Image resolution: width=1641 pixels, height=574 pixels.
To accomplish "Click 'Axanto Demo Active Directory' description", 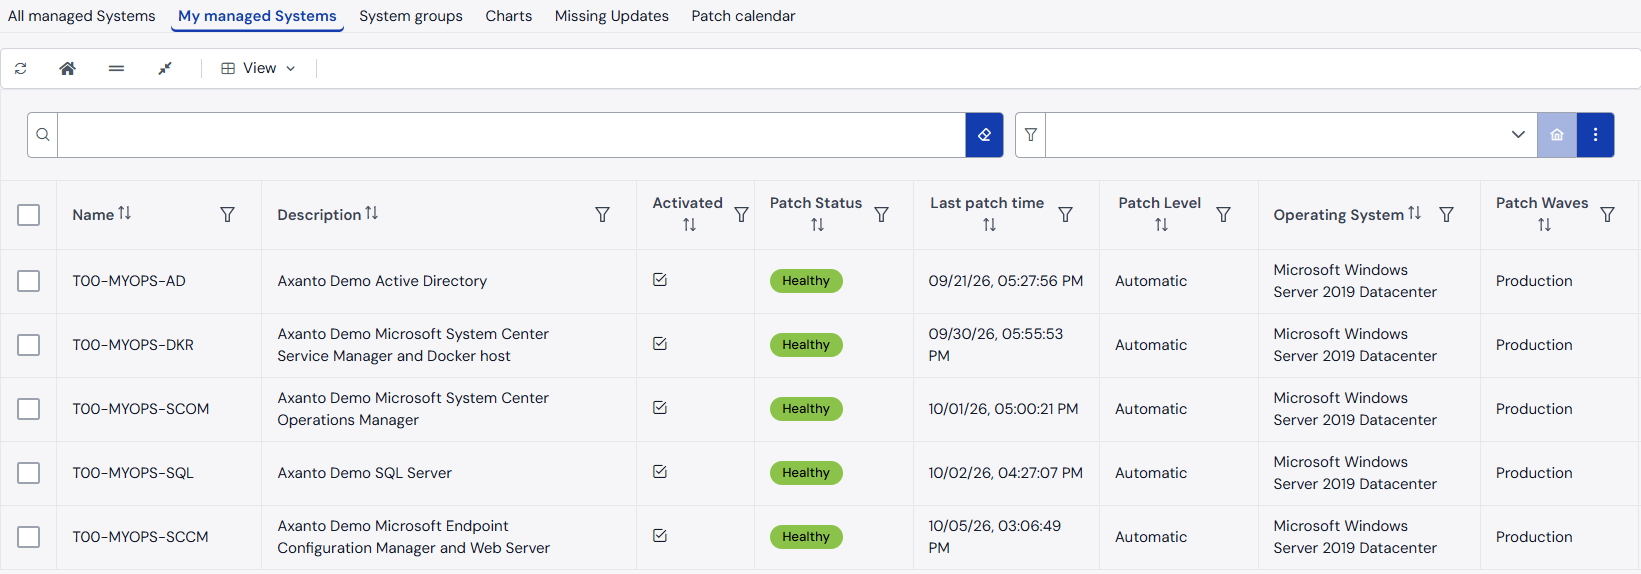I will (382, 281).
